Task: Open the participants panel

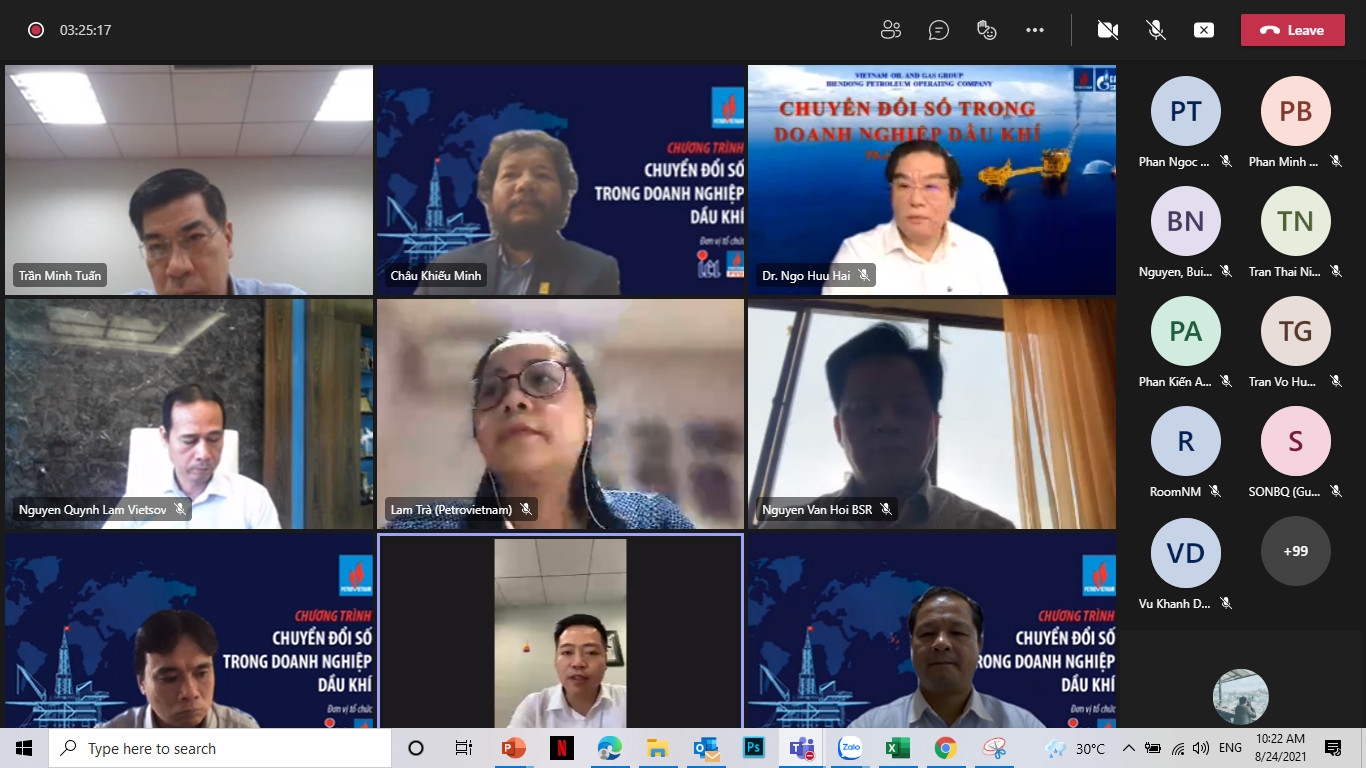Action: pyautogui.click(x=890, y=30)
